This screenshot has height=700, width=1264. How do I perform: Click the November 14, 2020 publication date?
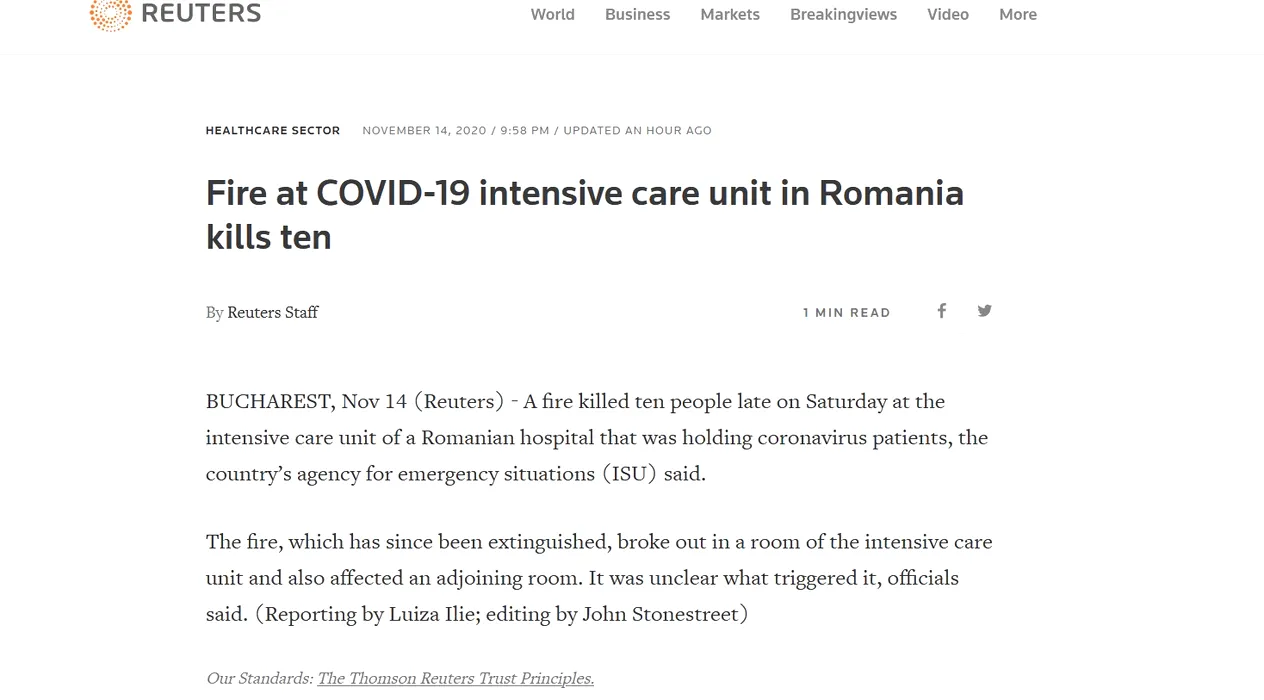coord(424,130)
